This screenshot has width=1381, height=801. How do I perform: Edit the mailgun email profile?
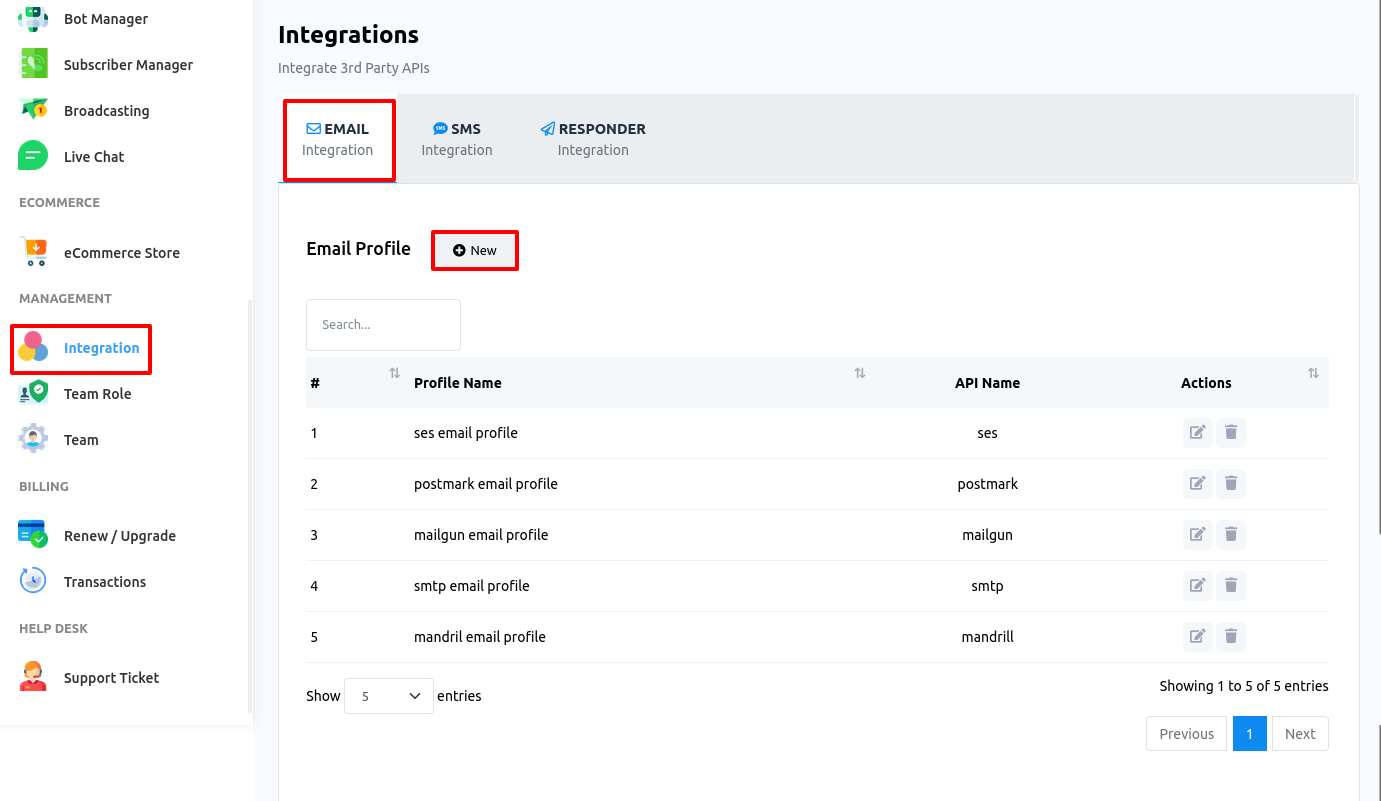(x=1197, y=534)
